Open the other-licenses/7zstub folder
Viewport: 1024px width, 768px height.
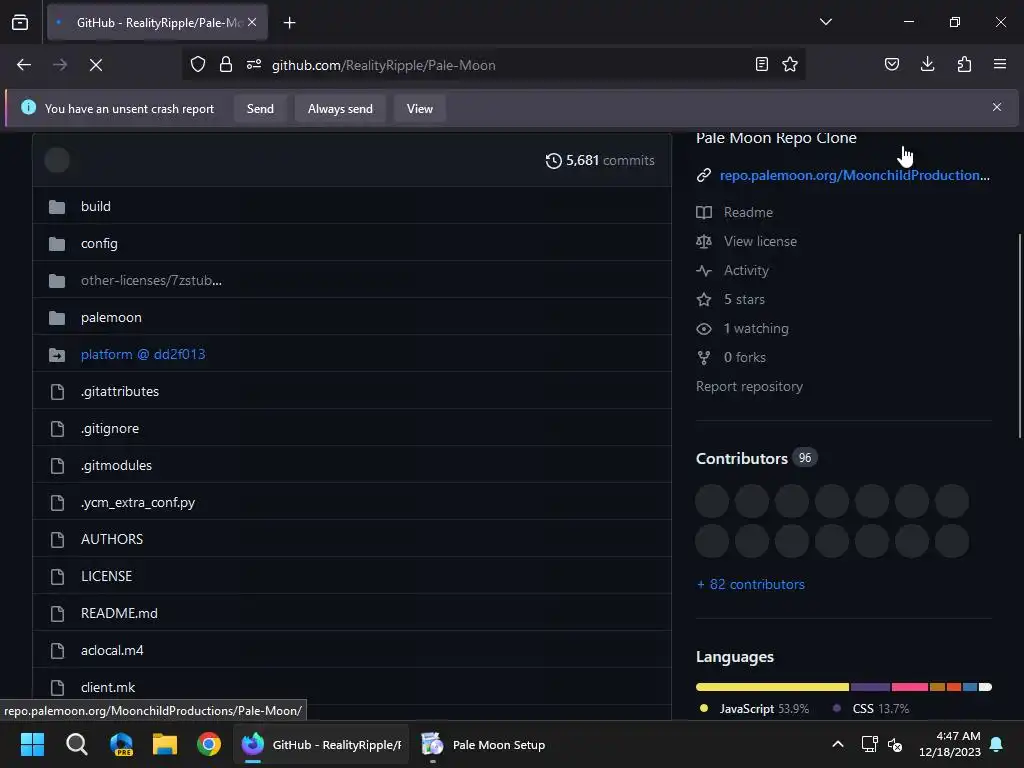tap(152, 281)
